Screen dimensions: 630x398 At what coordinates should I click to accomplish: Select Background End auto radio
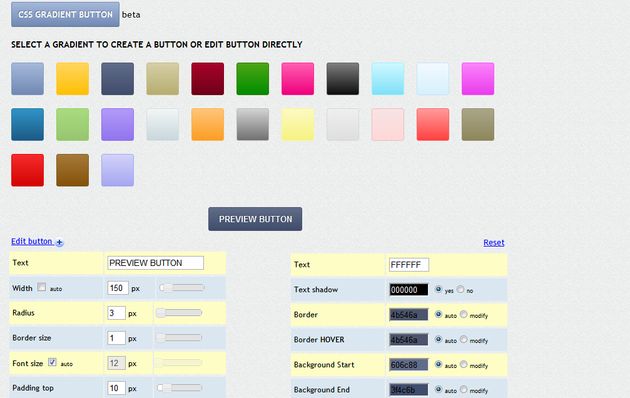pyautogui.click(x=438, y=389)
